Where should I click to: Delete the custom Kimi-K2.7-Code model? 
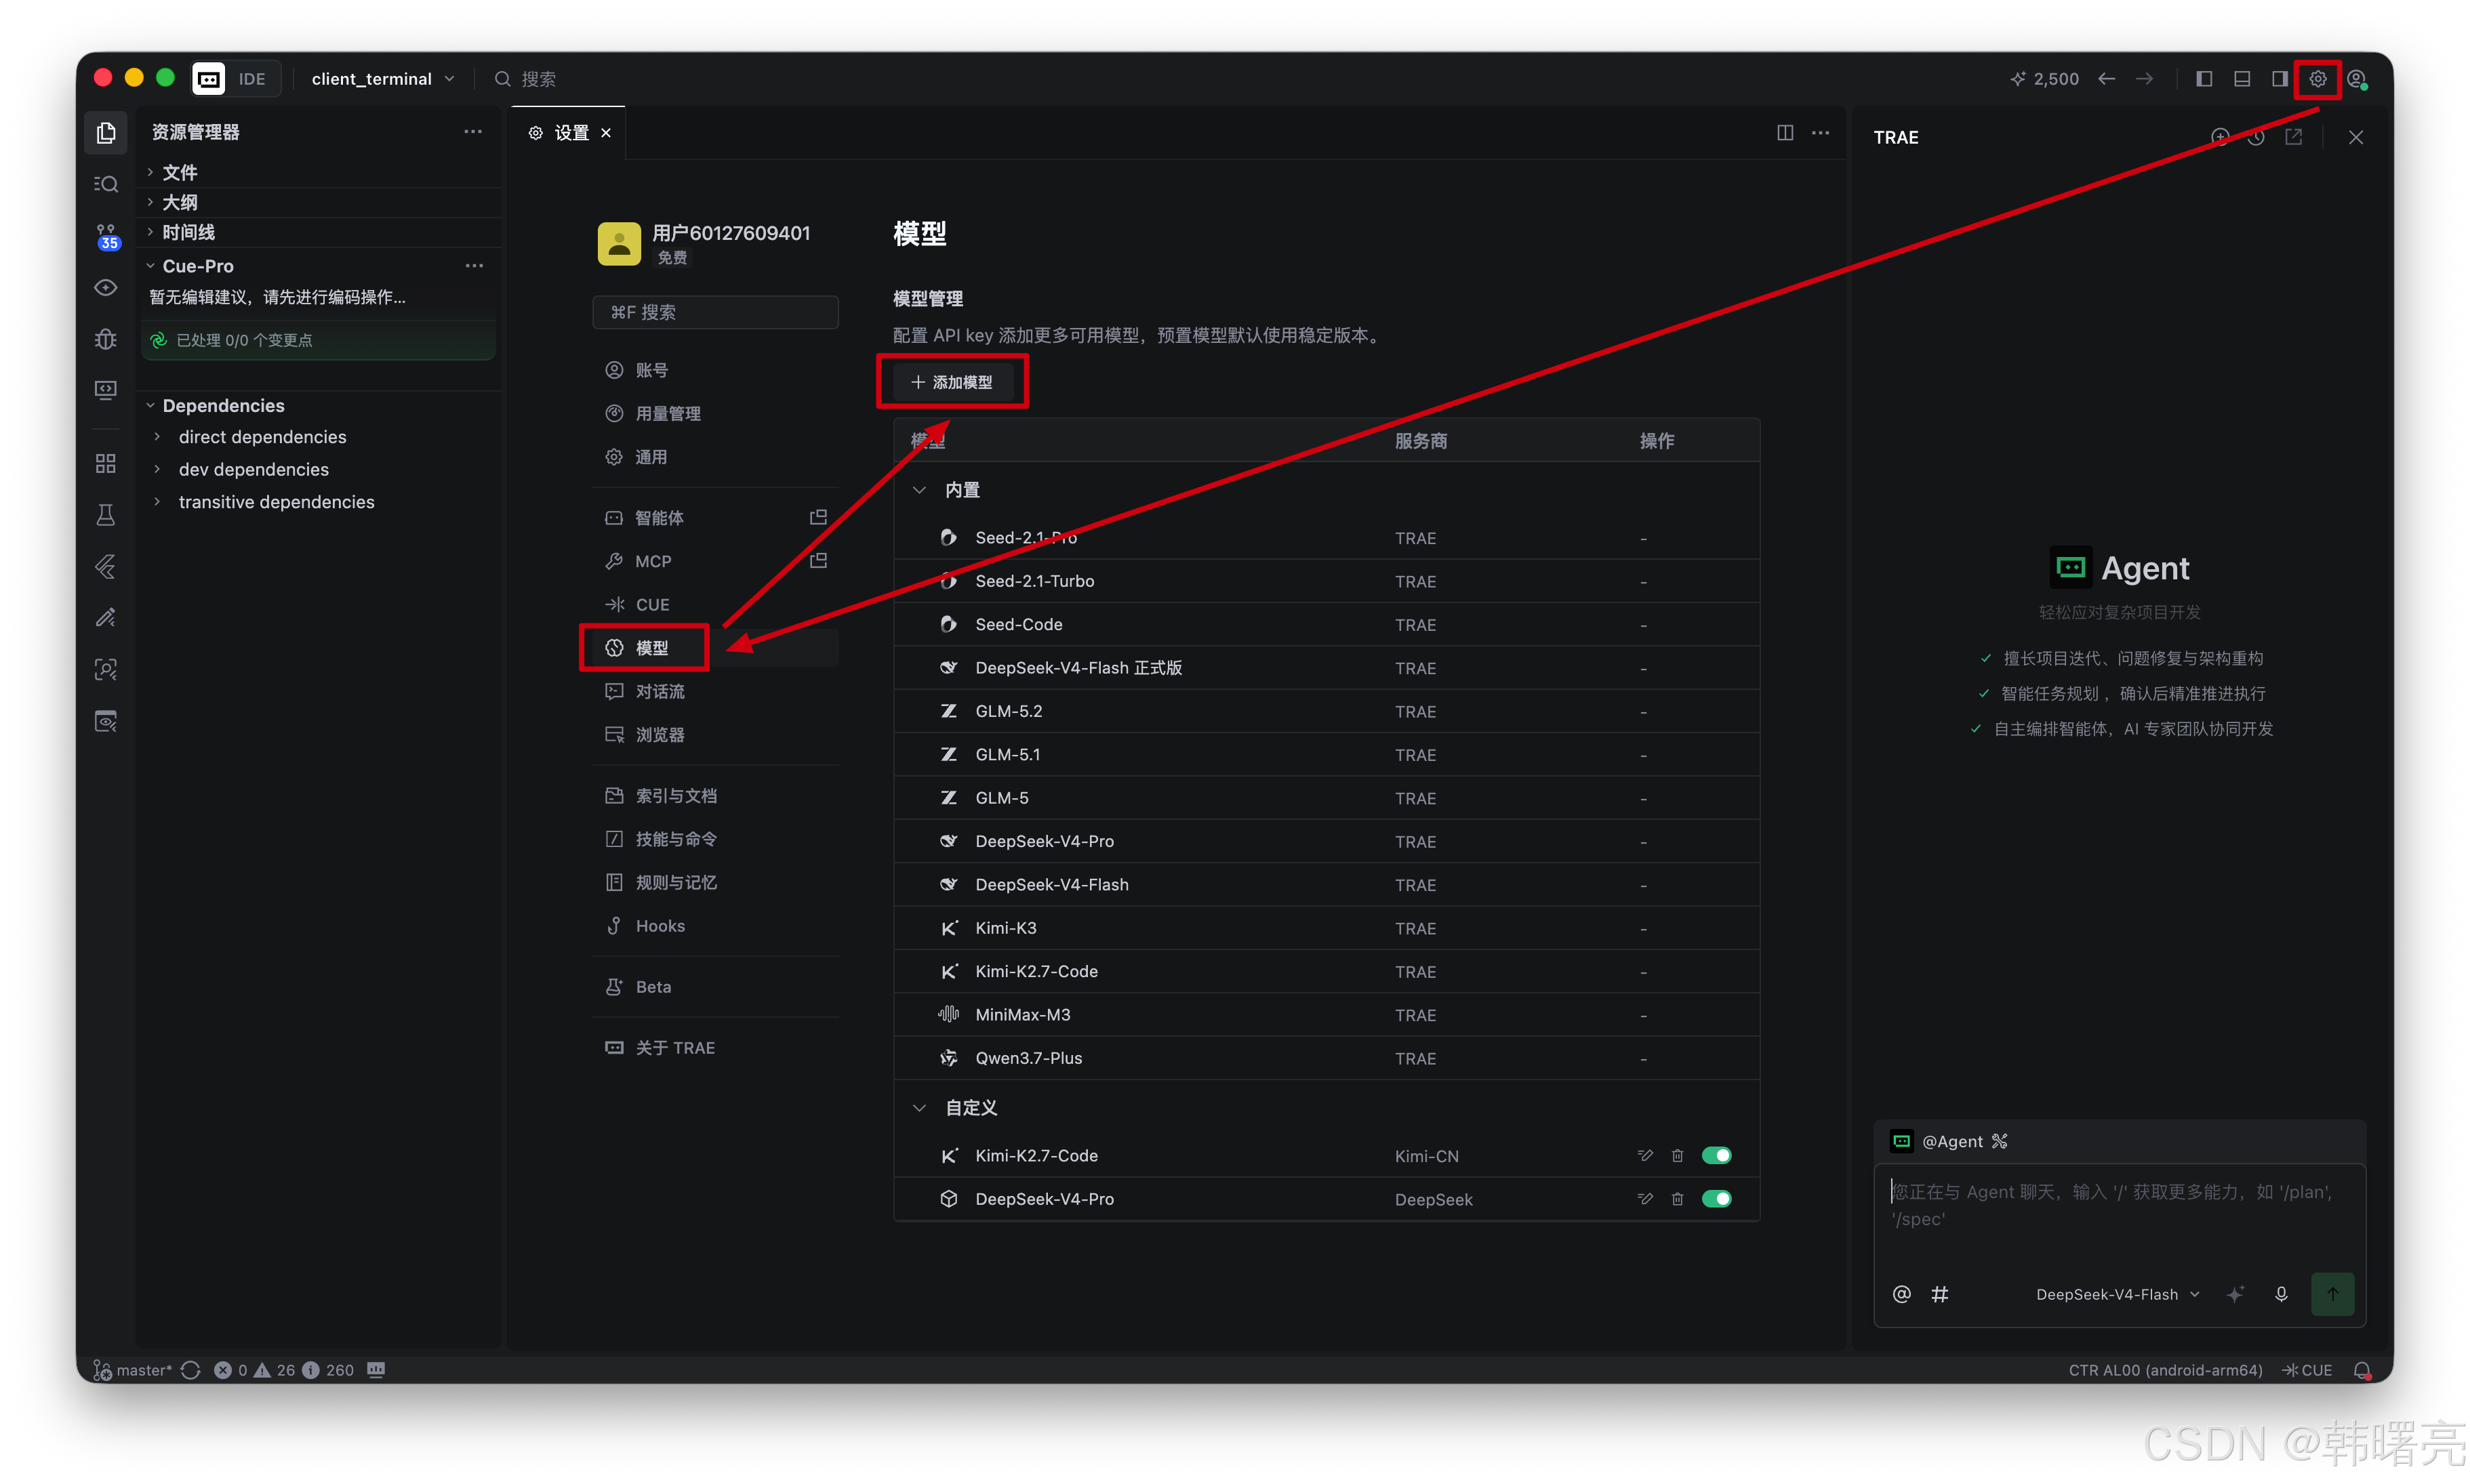coord(1677,1155)
